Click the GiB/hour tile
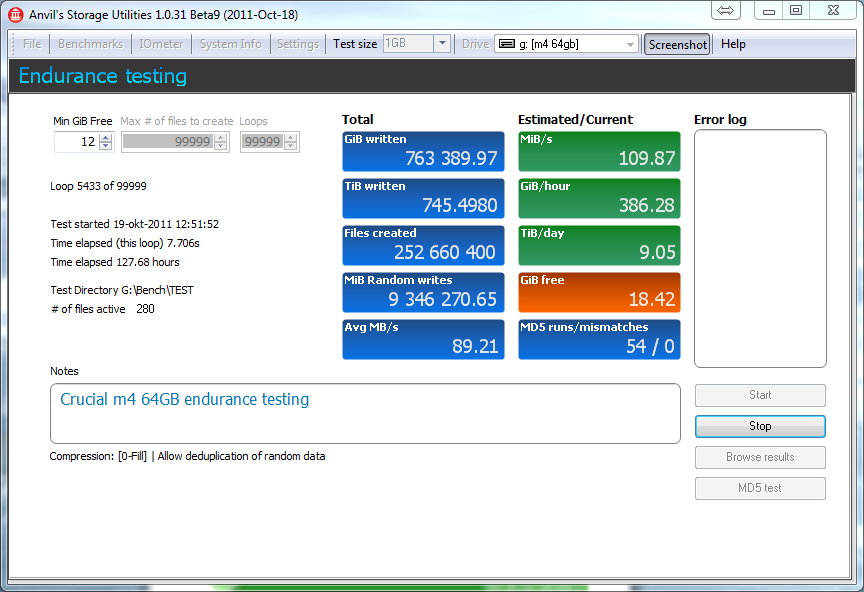864x592 pixels. pos(600,198)
